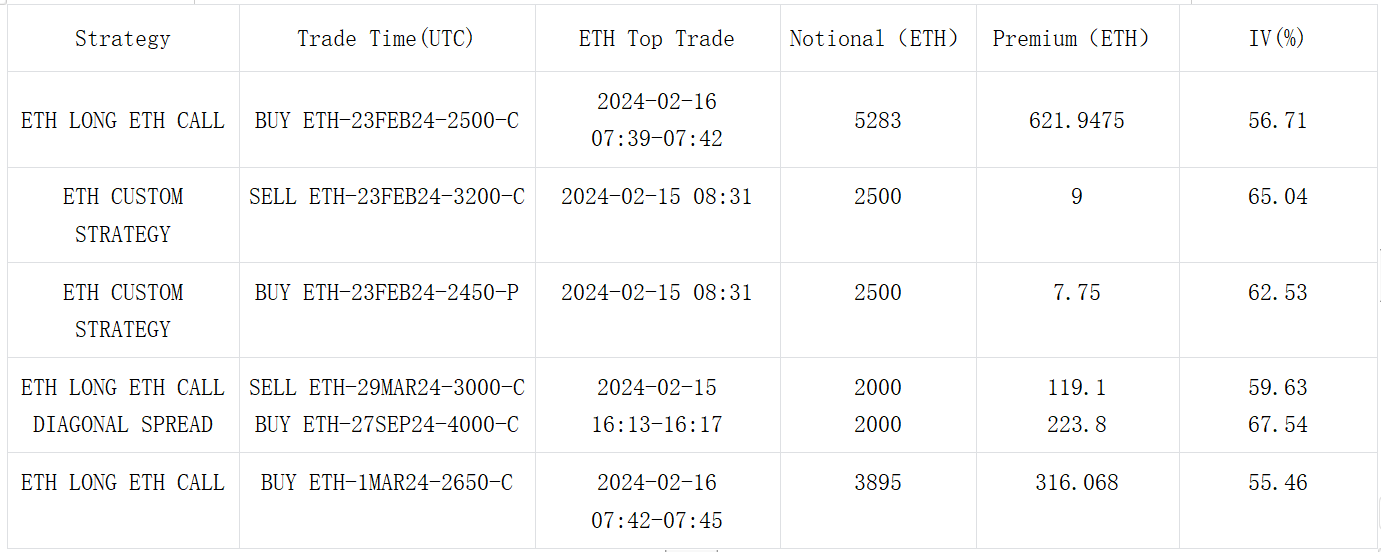Image resolution: width=1381 pixels, height=552 pixels.
Task: Click the Strategy column header
Action: pyautogui.click(x=123, y=39)
